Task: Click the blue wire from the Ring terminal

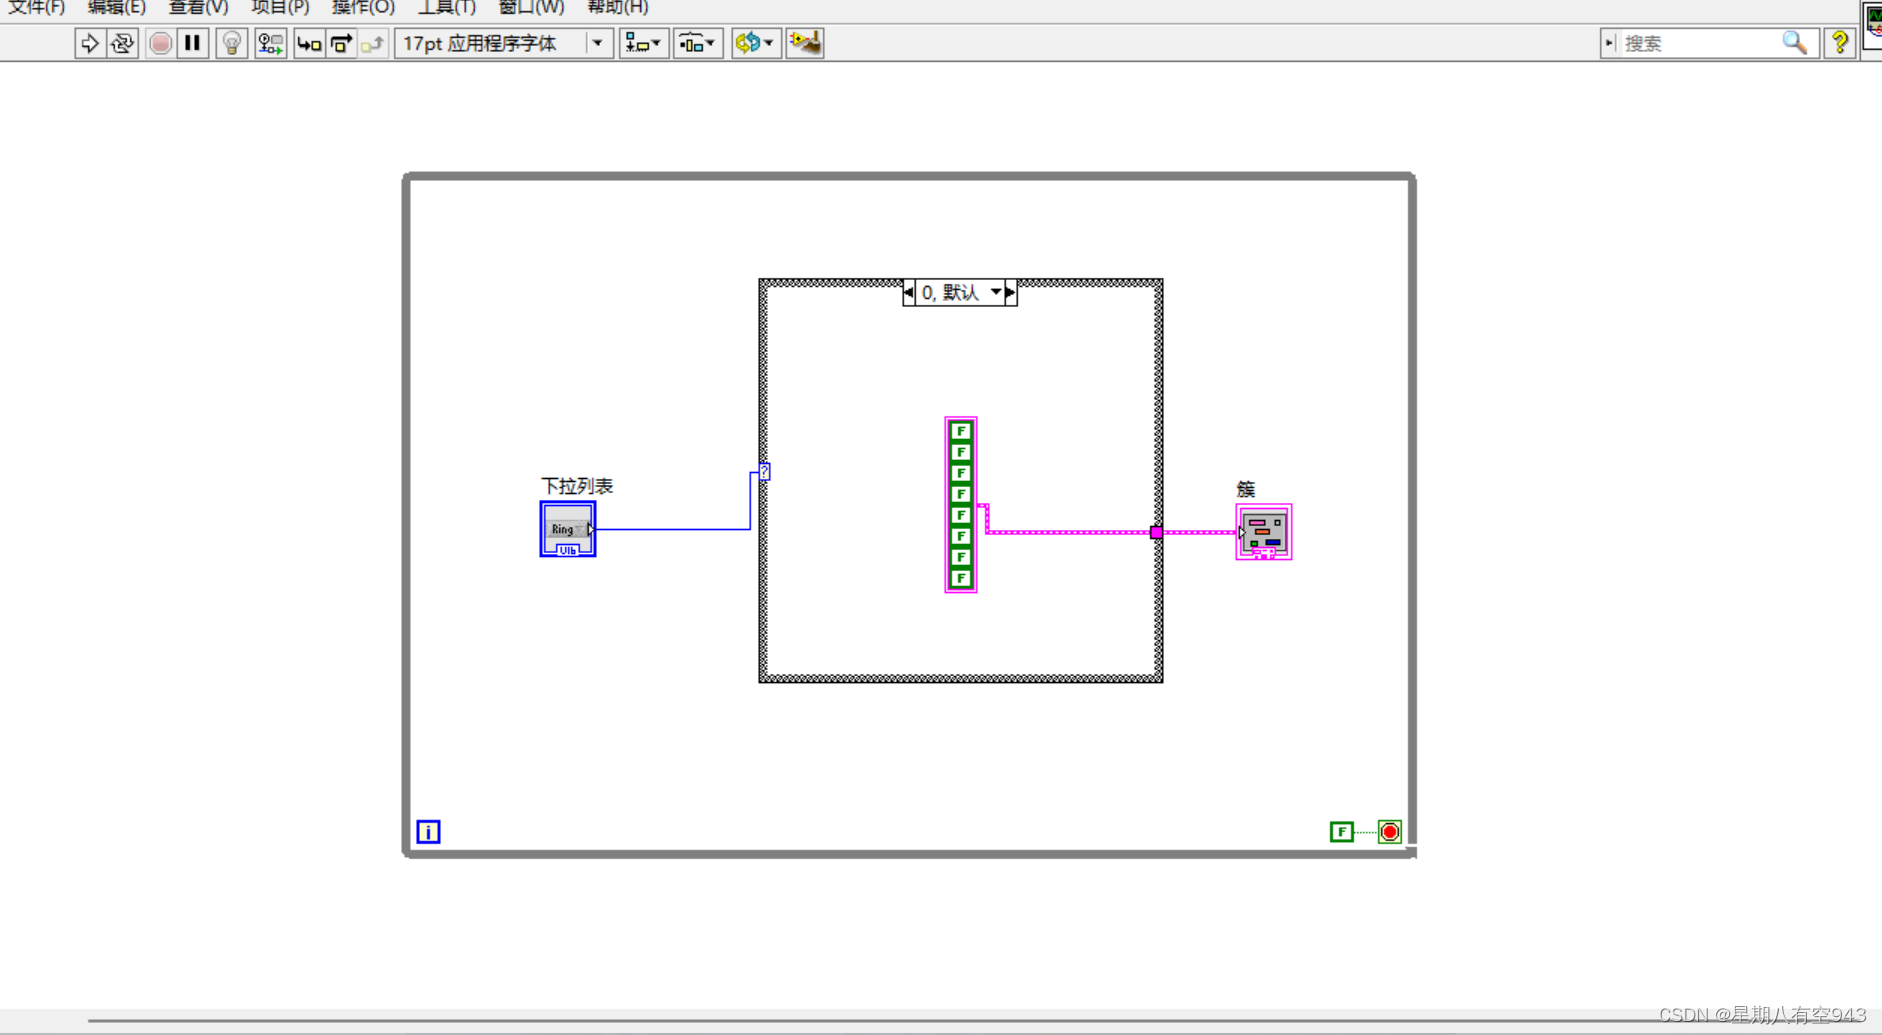Action: [x=673, y=529]
